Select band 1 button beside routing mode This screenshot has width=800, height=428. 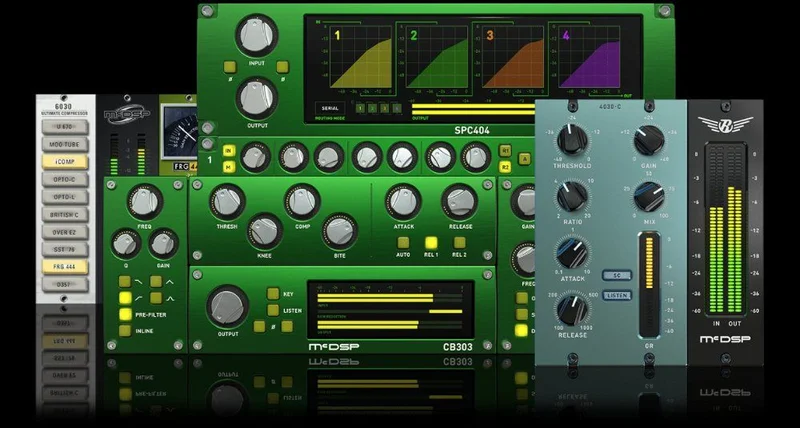click(360, 108)
